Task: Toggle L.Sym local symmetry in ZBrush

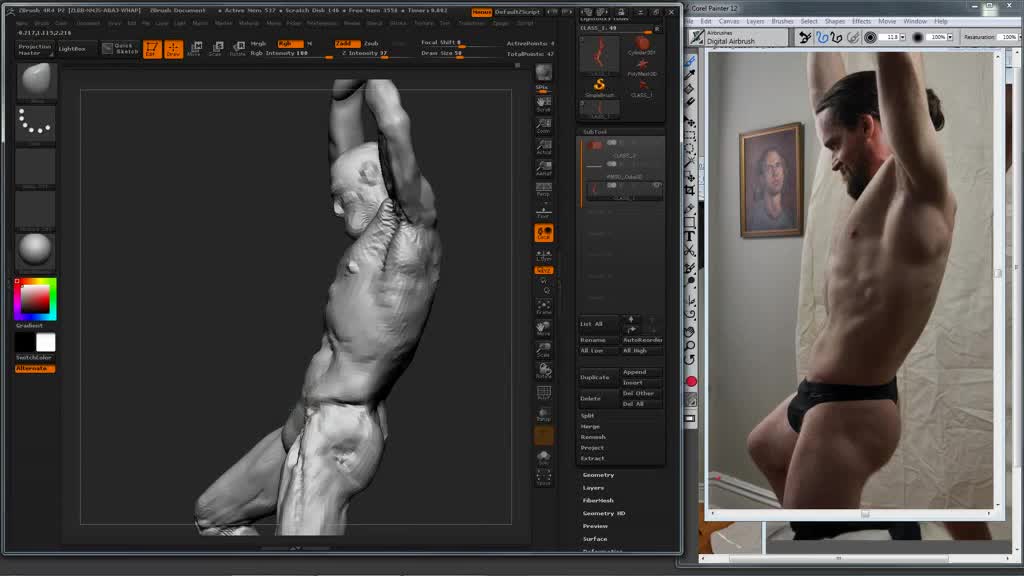Action: coord(543,255)
